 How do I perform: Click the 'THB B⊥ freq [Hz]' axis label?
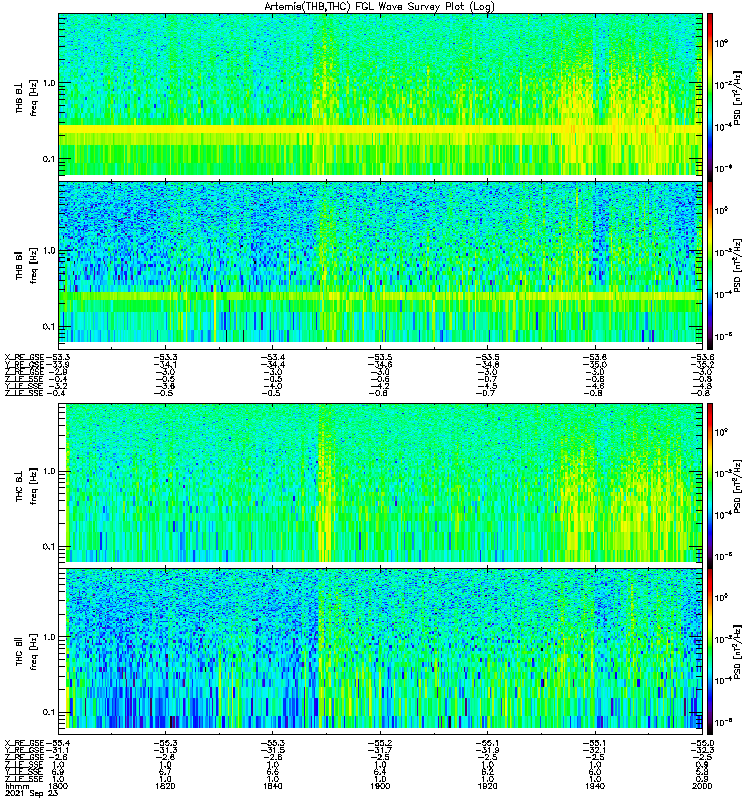pos(26,97)
